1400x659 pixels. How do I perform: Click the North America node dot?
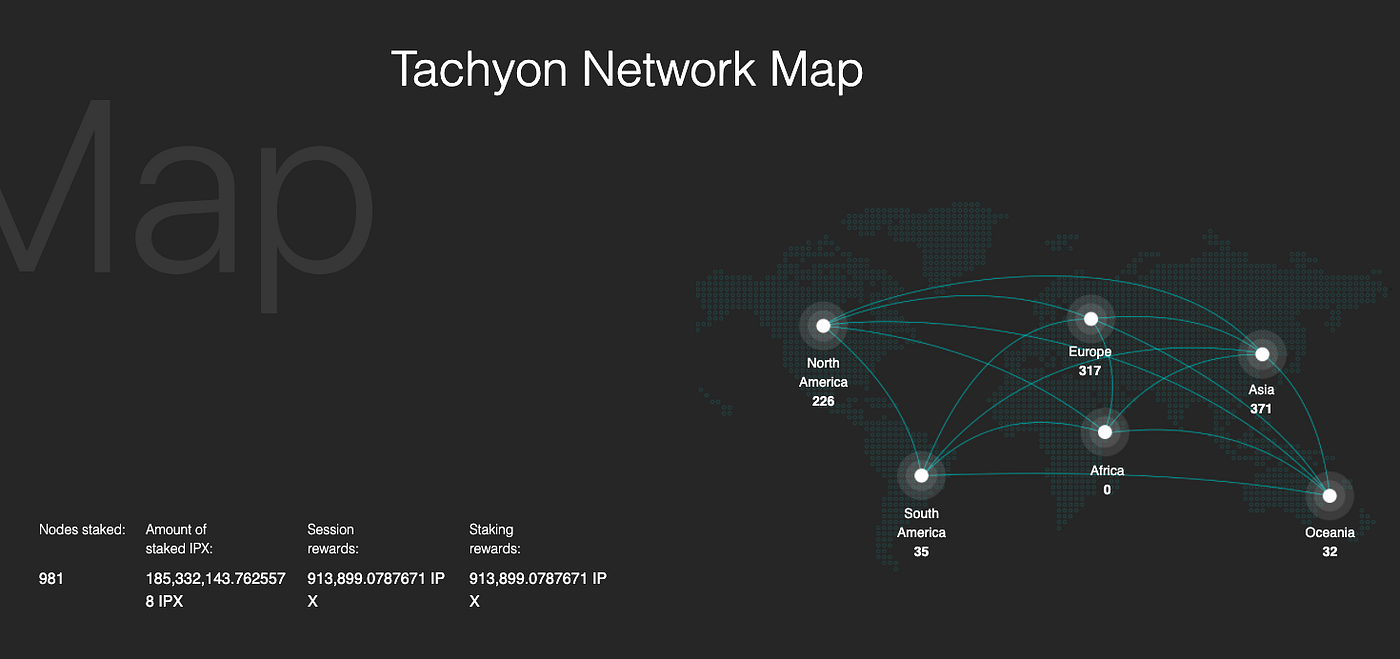[823, 326]
